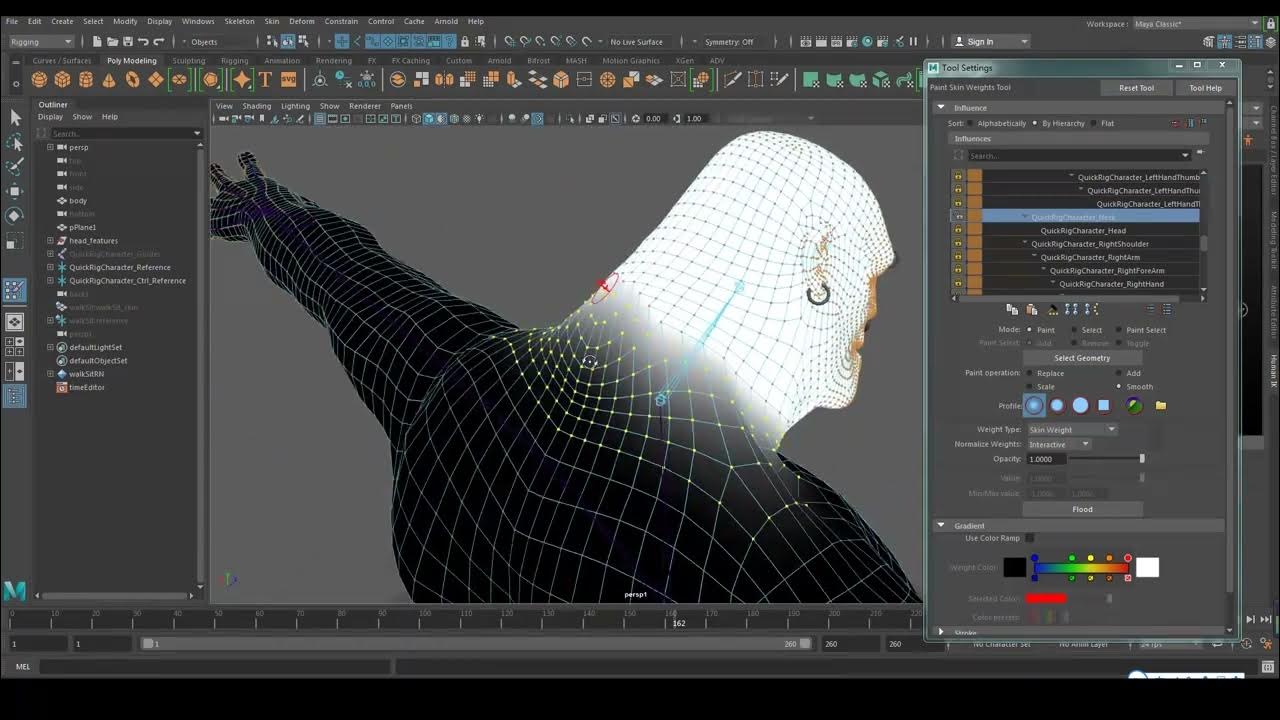Click the polygon torus shelf icon
The height and width of the screenshot is (720, 1280).
click(x=132, y=80)
